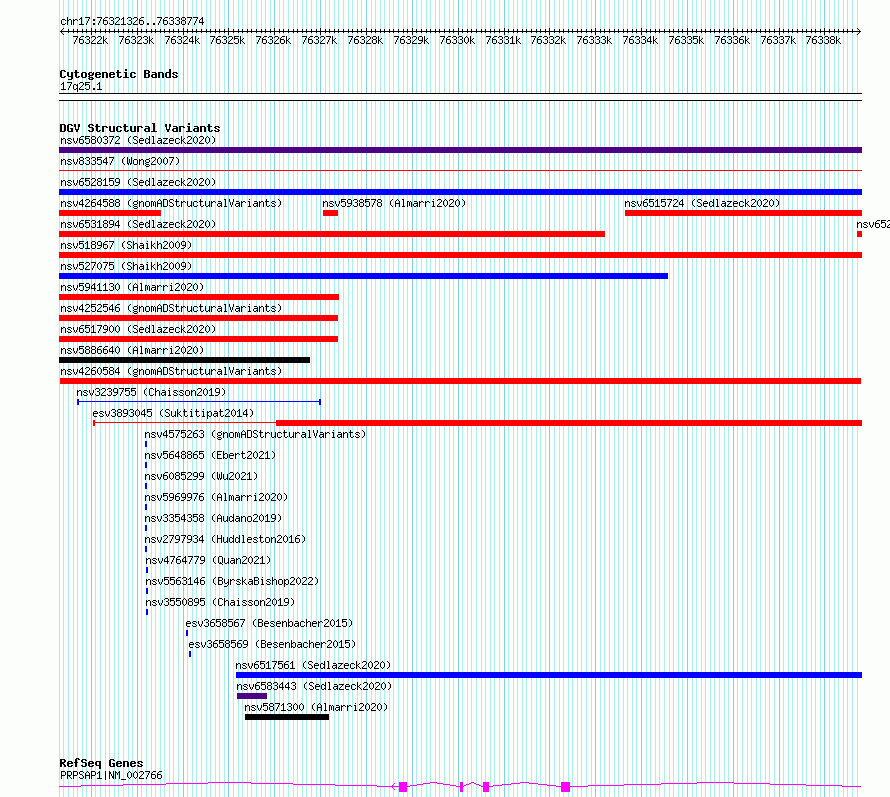The image size is (890, 797).
Task: Click the nsv3354358 (Audano2019) label
Action: click(213, 518)
